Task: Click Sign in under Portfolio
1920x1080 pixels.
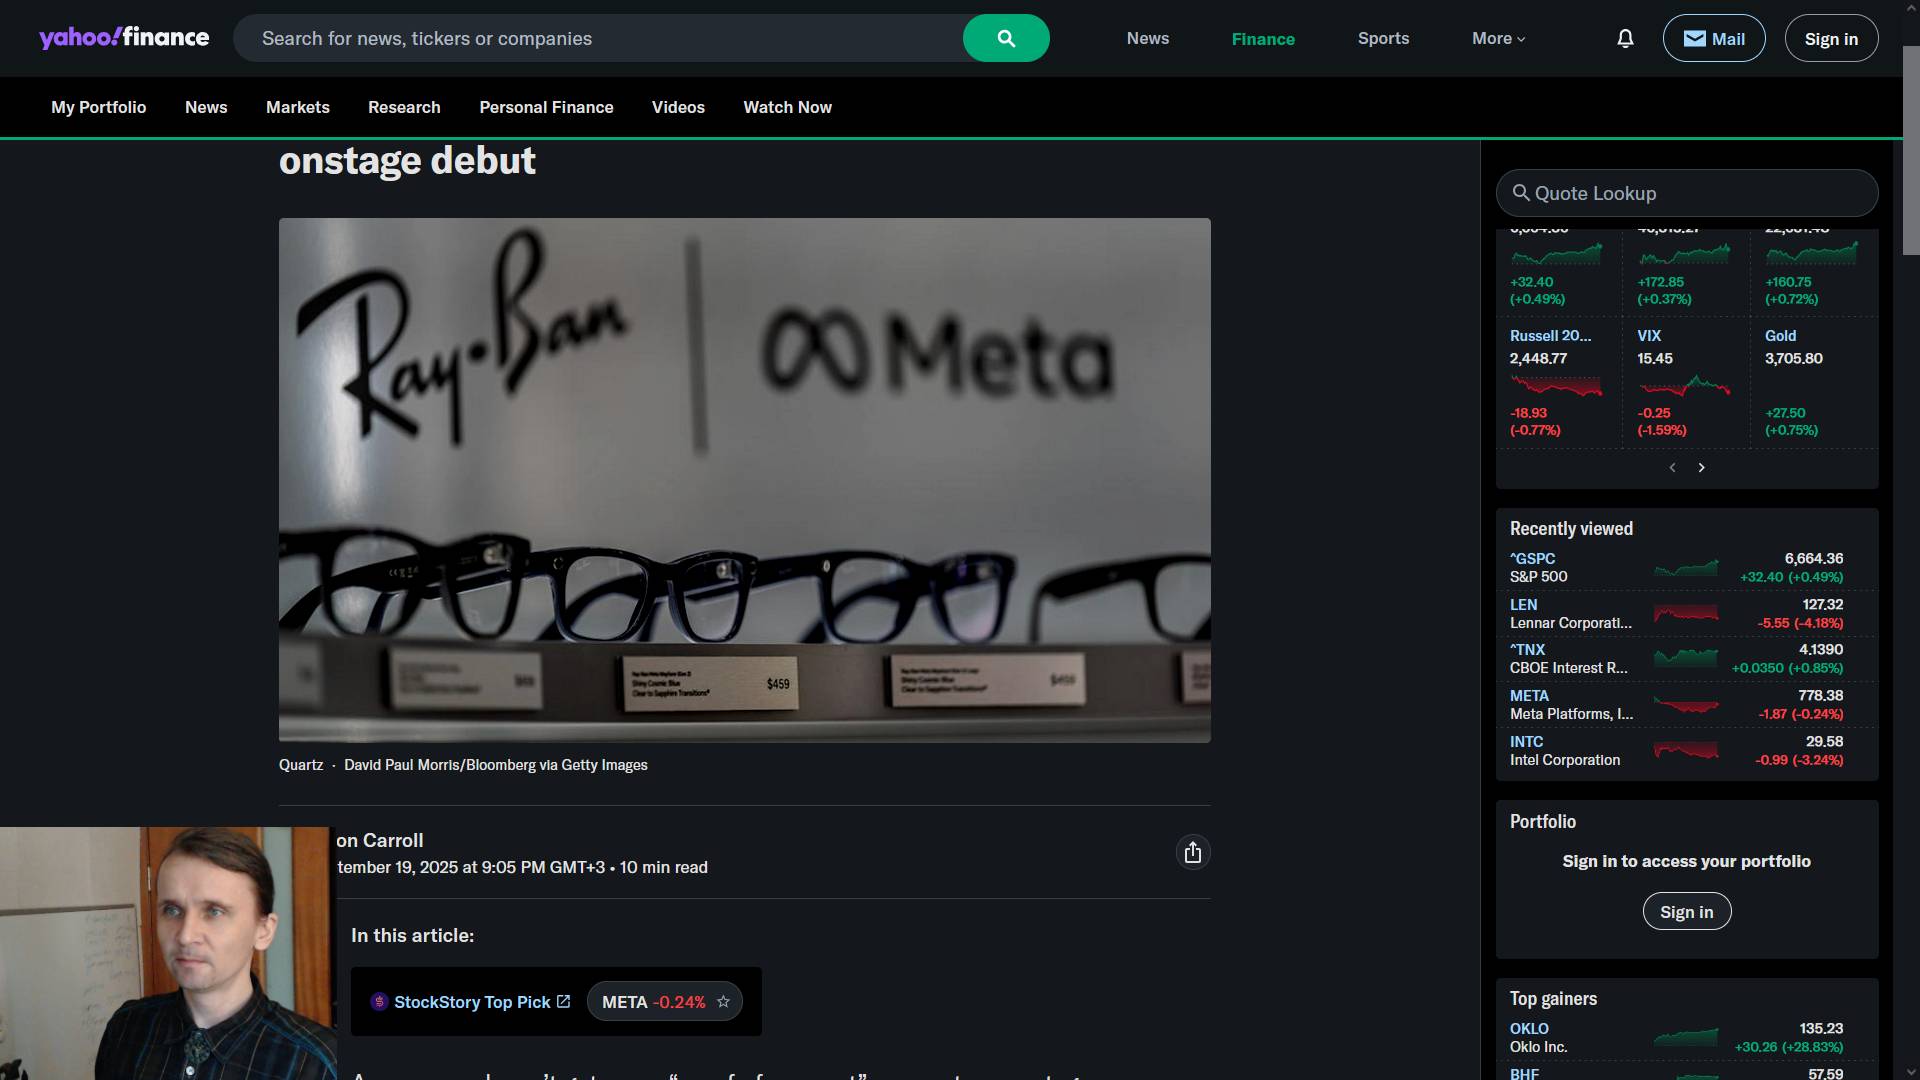Action: click(1686, 912)
